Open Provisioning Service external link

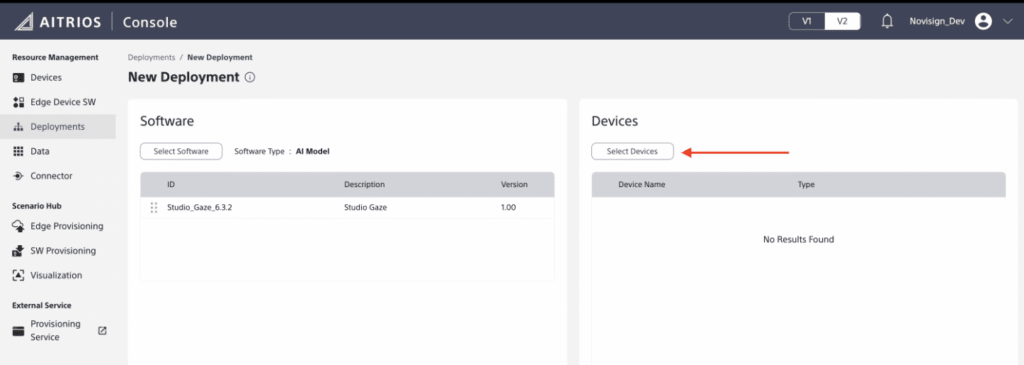(x=57, y=331)
